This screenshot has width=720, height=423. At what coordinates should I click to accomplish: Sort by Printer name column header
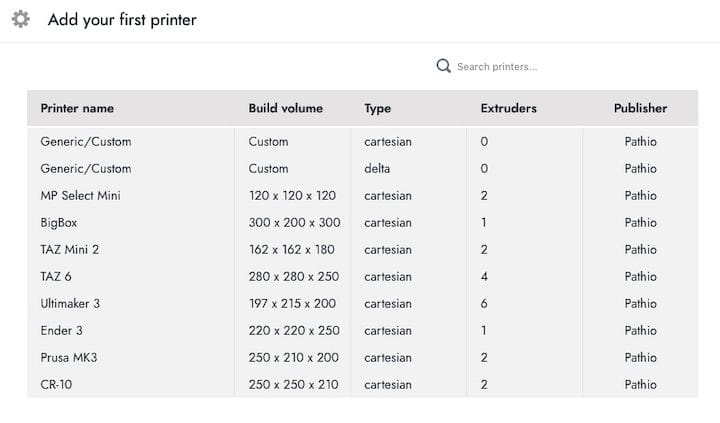pos(77,108)
